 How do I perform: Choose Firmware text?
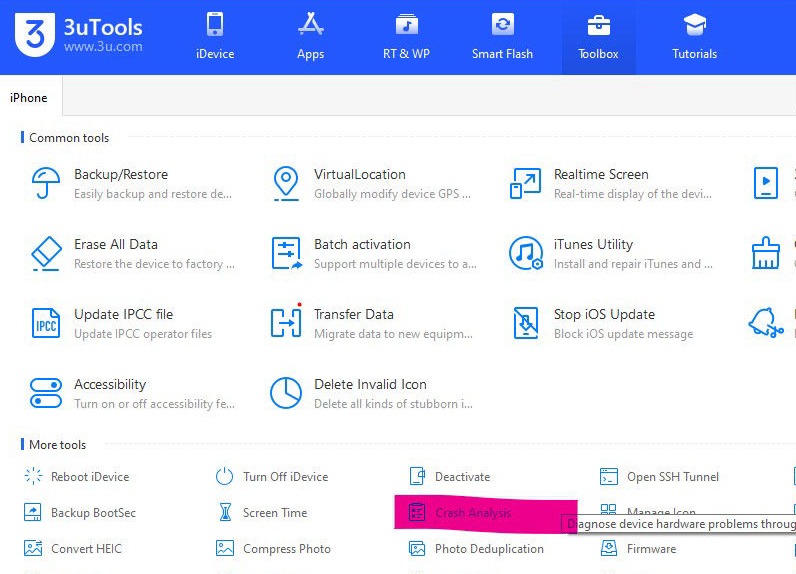(651, 549)
